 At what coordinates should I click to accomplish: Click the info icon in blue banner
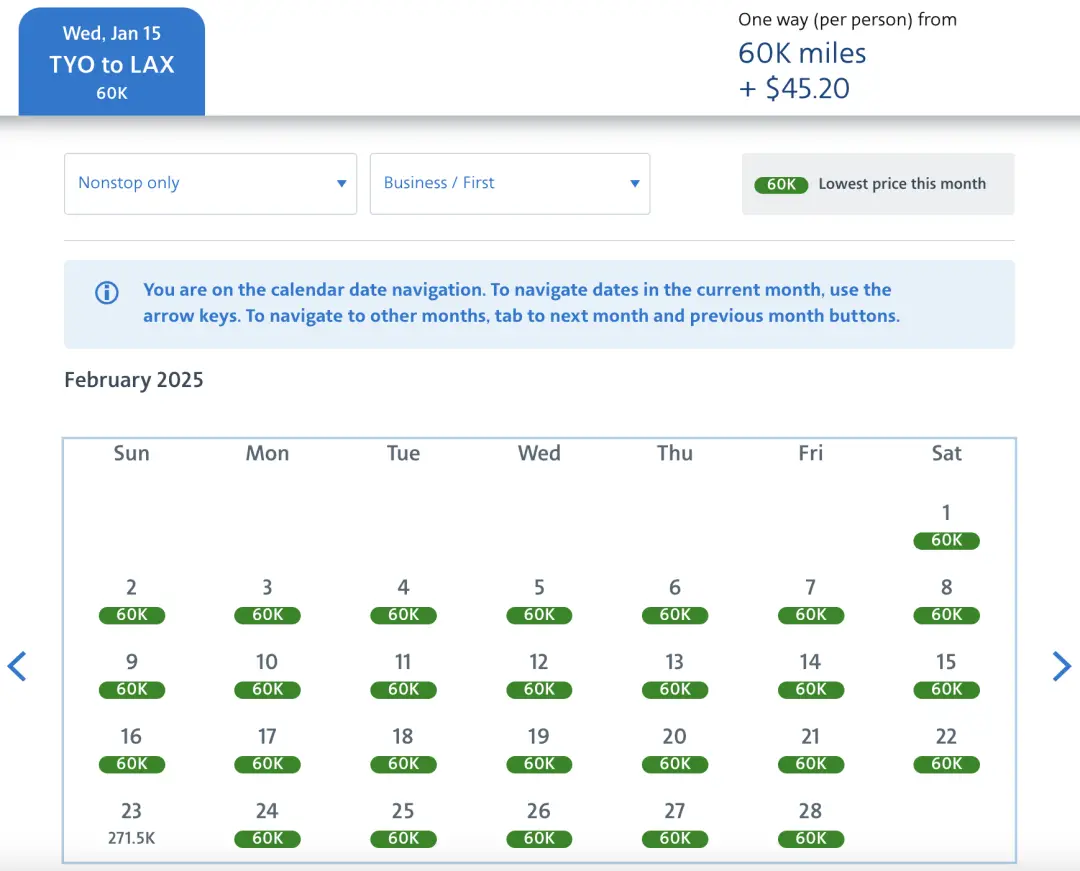(106, 293)
